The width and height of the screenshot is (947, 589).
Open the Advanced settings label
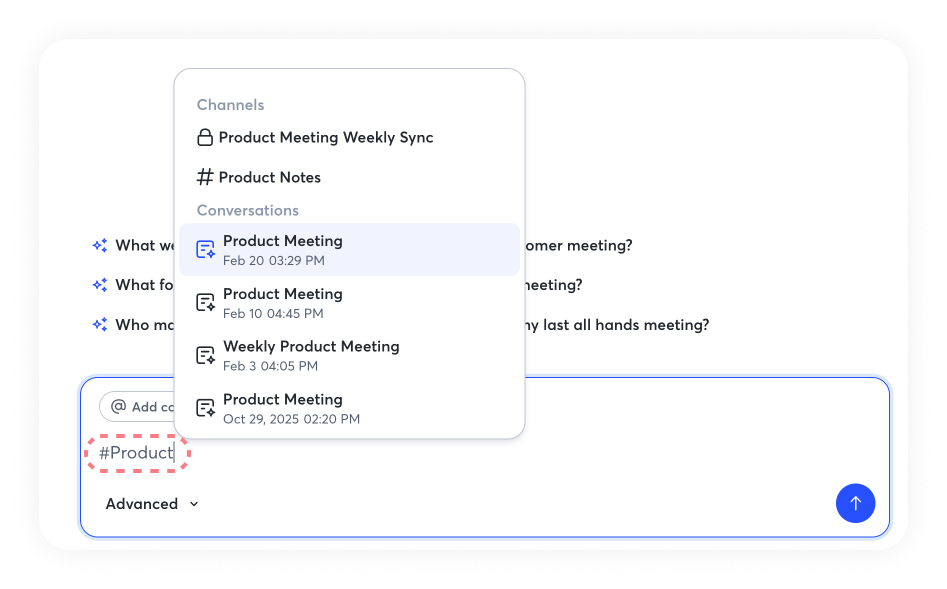tap(142, 504)
